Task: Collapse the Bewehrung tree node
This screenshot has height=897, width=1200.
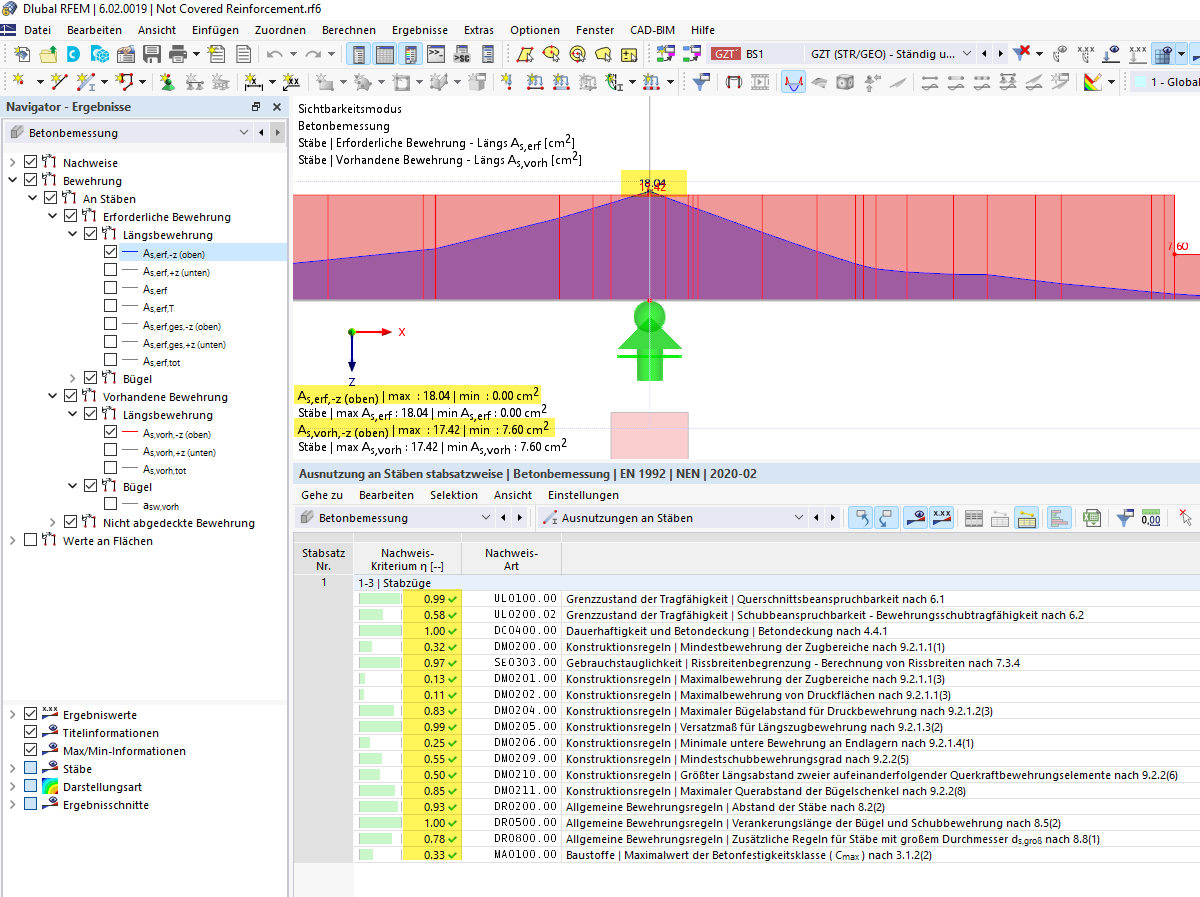Action: (x=13, y=181)
